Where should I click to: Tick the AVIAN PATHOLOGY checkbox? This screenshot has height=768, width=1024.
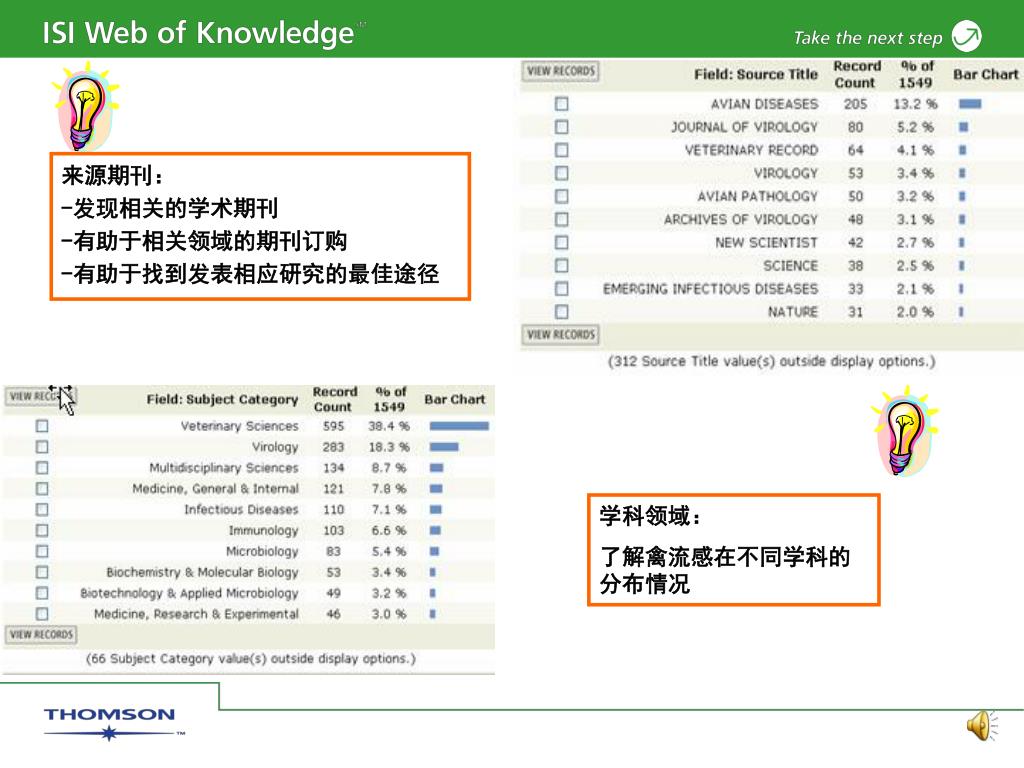coord(562,196)
